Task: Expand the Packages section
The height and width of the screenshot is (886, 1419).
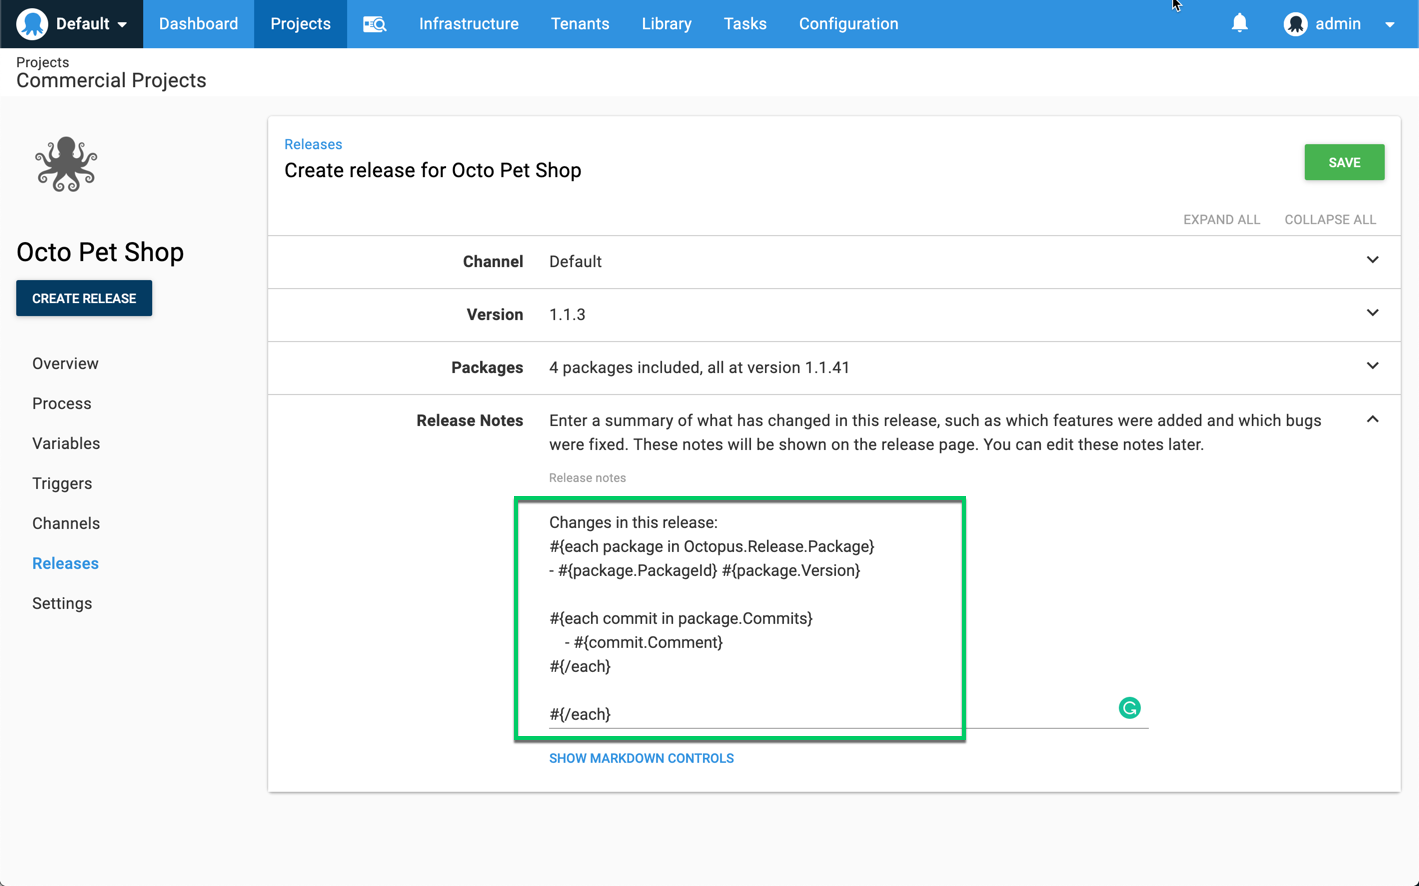Action: [x=1372, y=365]
